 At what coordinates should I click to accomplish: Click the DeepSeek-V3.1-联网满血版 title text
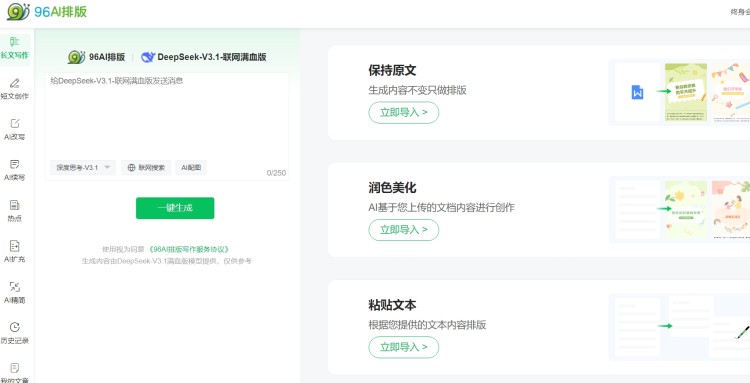pos(212,57)
